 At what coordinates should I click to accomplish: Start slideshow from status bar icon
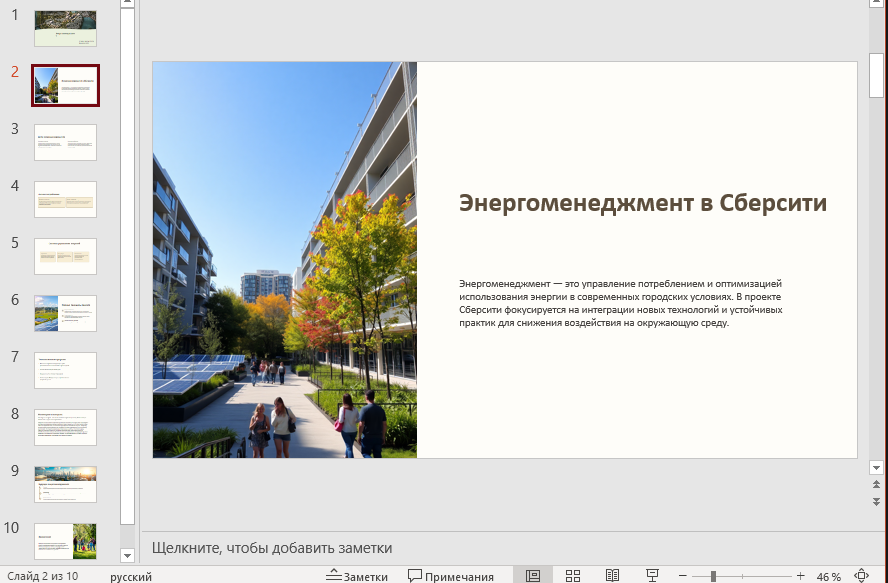[652, 576]
